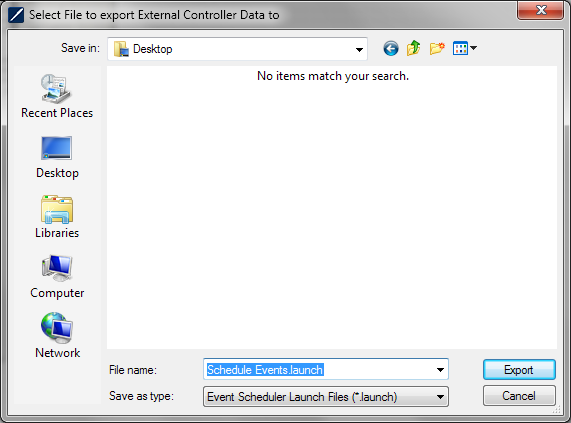Image resolution: width=571 pixels, height=423 pixels.
Task: Create a new folder with toolbar icon
Action: point(437,48)
